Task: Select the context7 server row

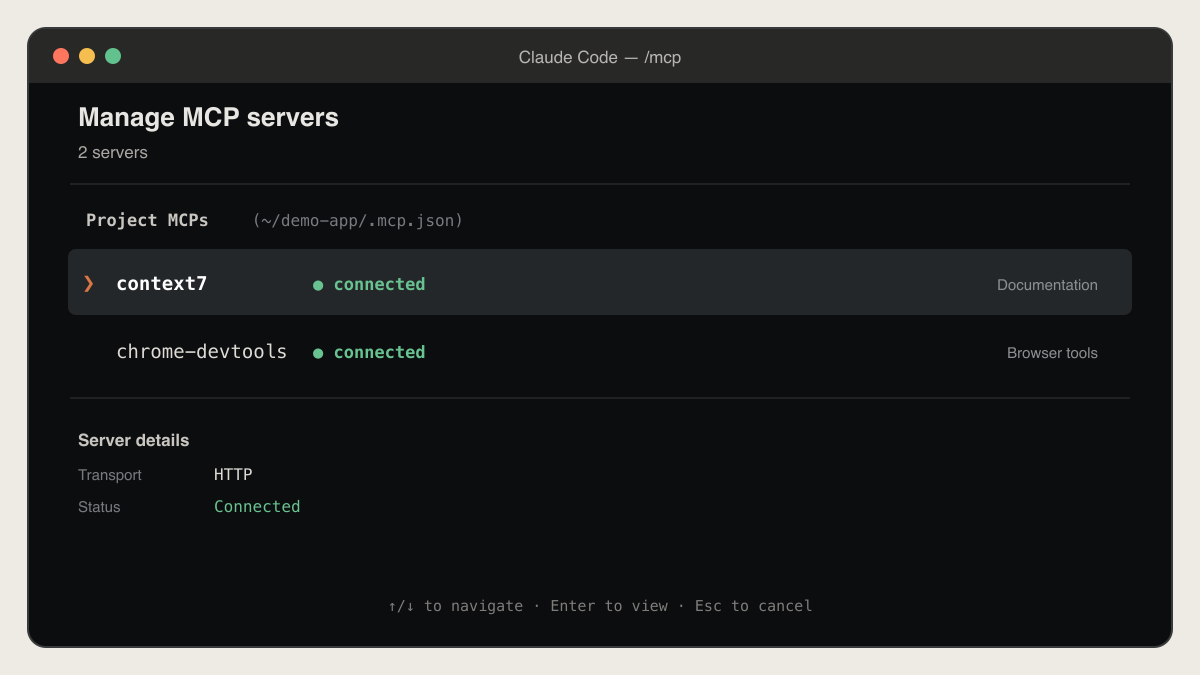Action: (x=600, y=282)
